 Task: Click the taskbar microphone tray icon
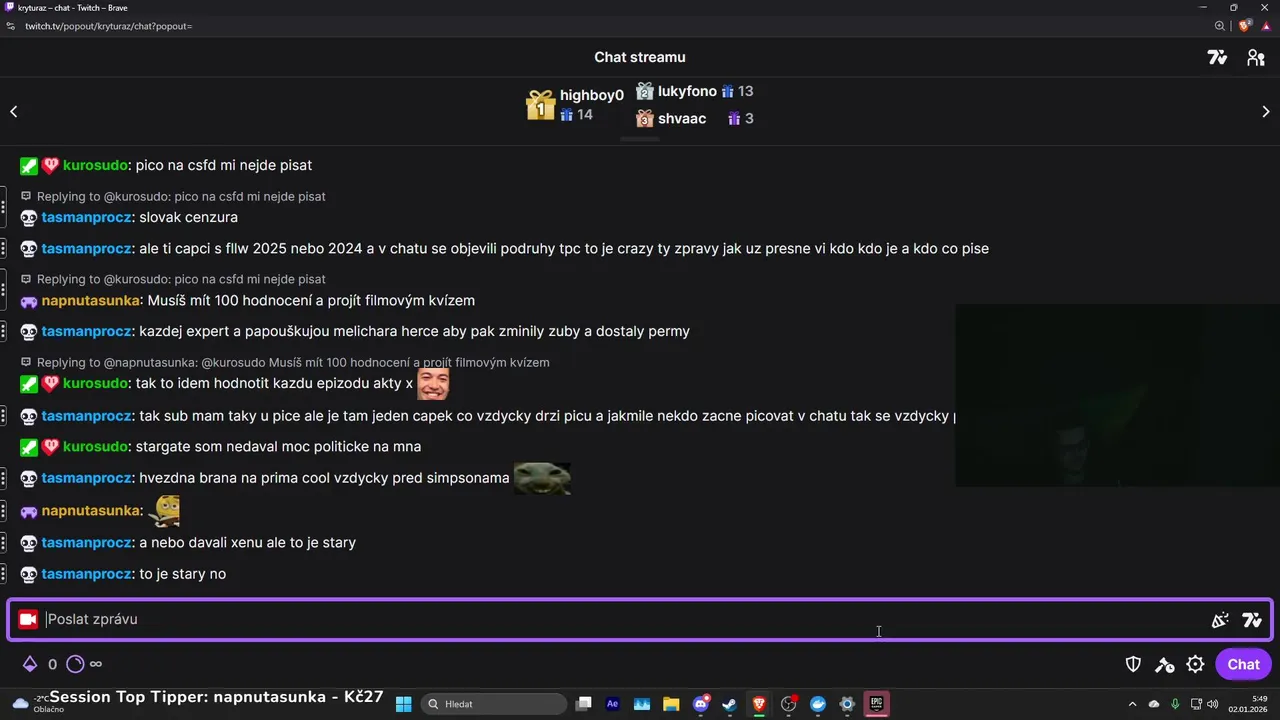[x=1175, y=704]
